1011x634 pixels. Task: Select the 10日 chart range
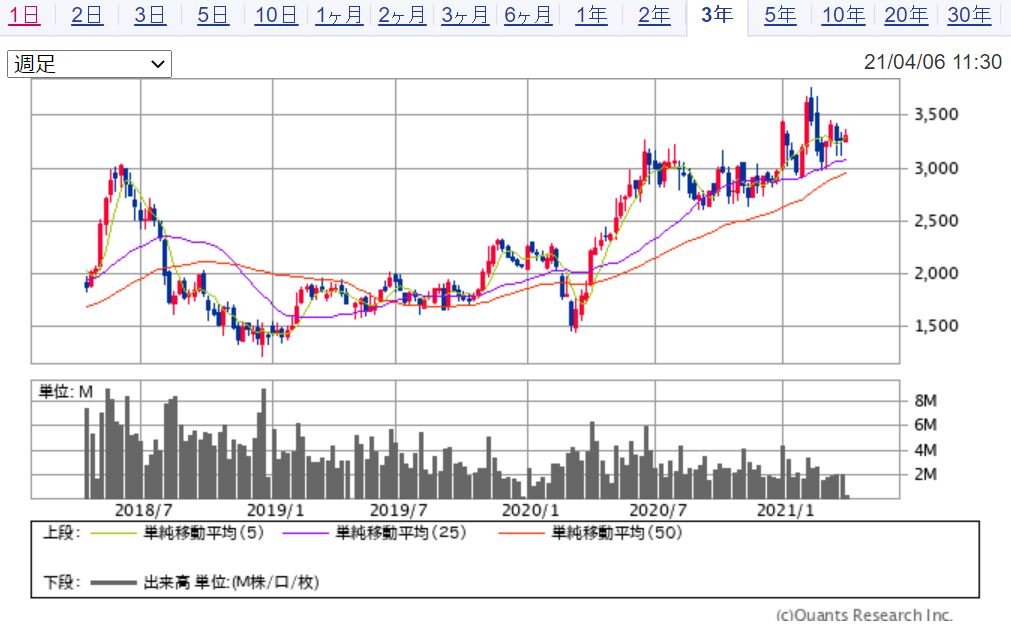click(276, 15)
